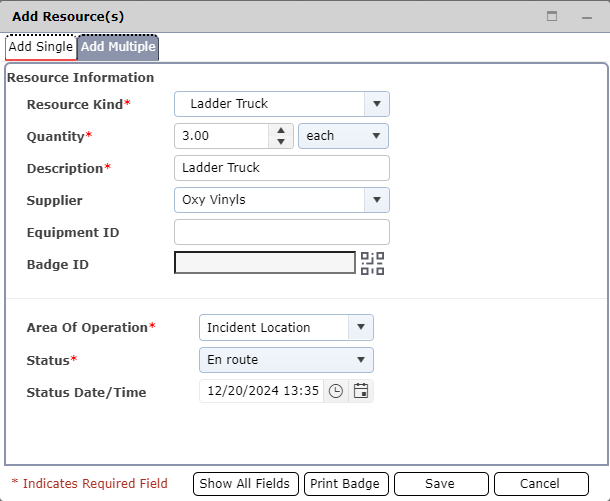This screenshot has height=501, width=610.
Task: Save the new resource
Action: (441, 484)
